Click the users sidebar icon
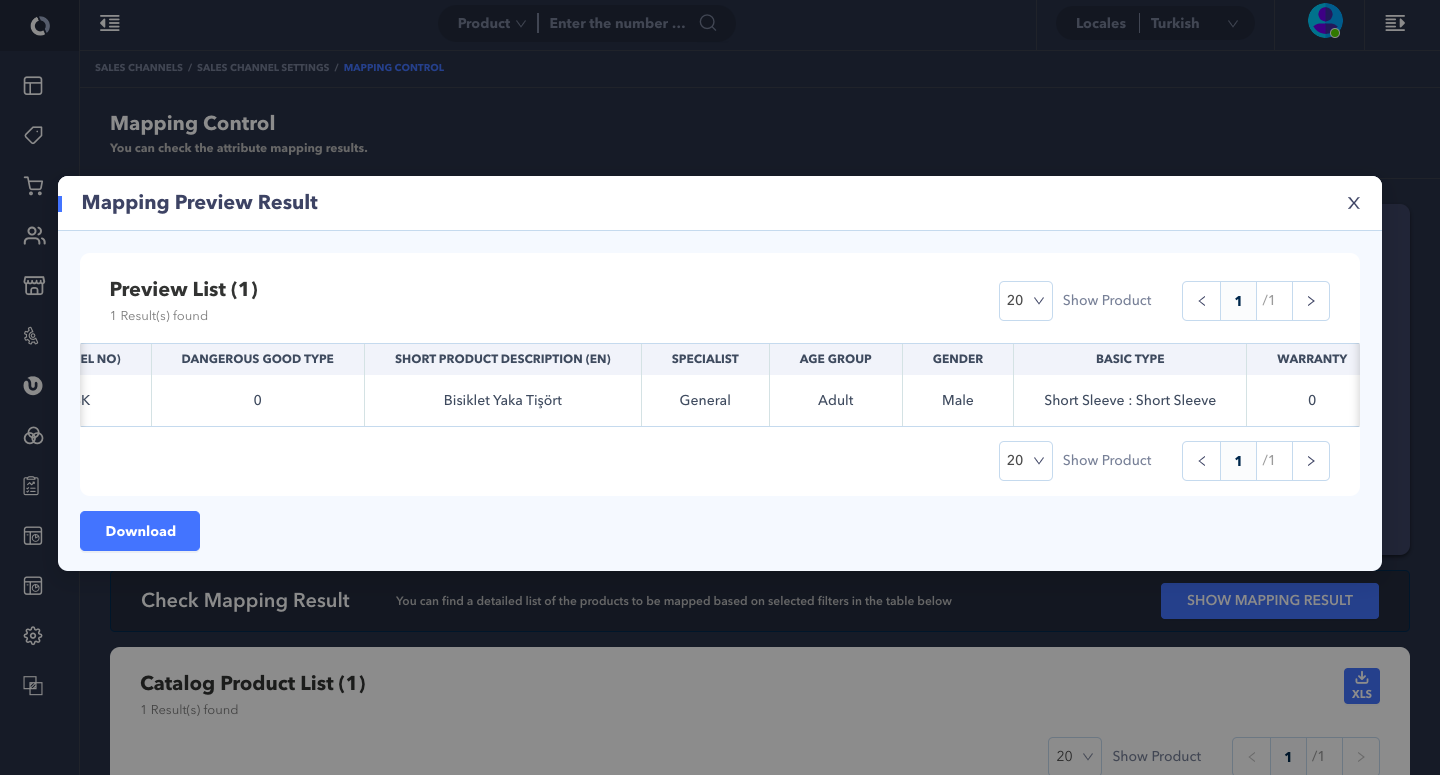This screenshot has height=775, width=1440. (33, 236)
